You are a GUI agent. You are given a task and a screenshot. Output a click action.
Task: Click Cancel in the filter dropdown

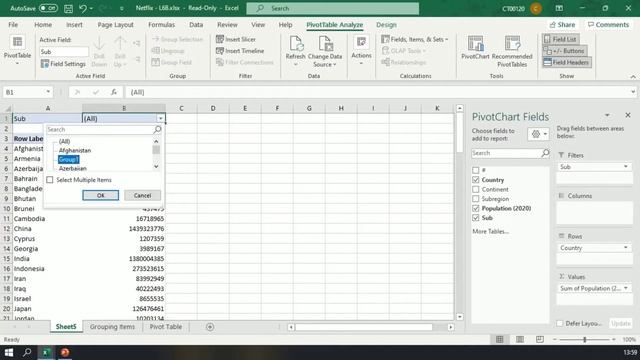(x=142, y=195)
